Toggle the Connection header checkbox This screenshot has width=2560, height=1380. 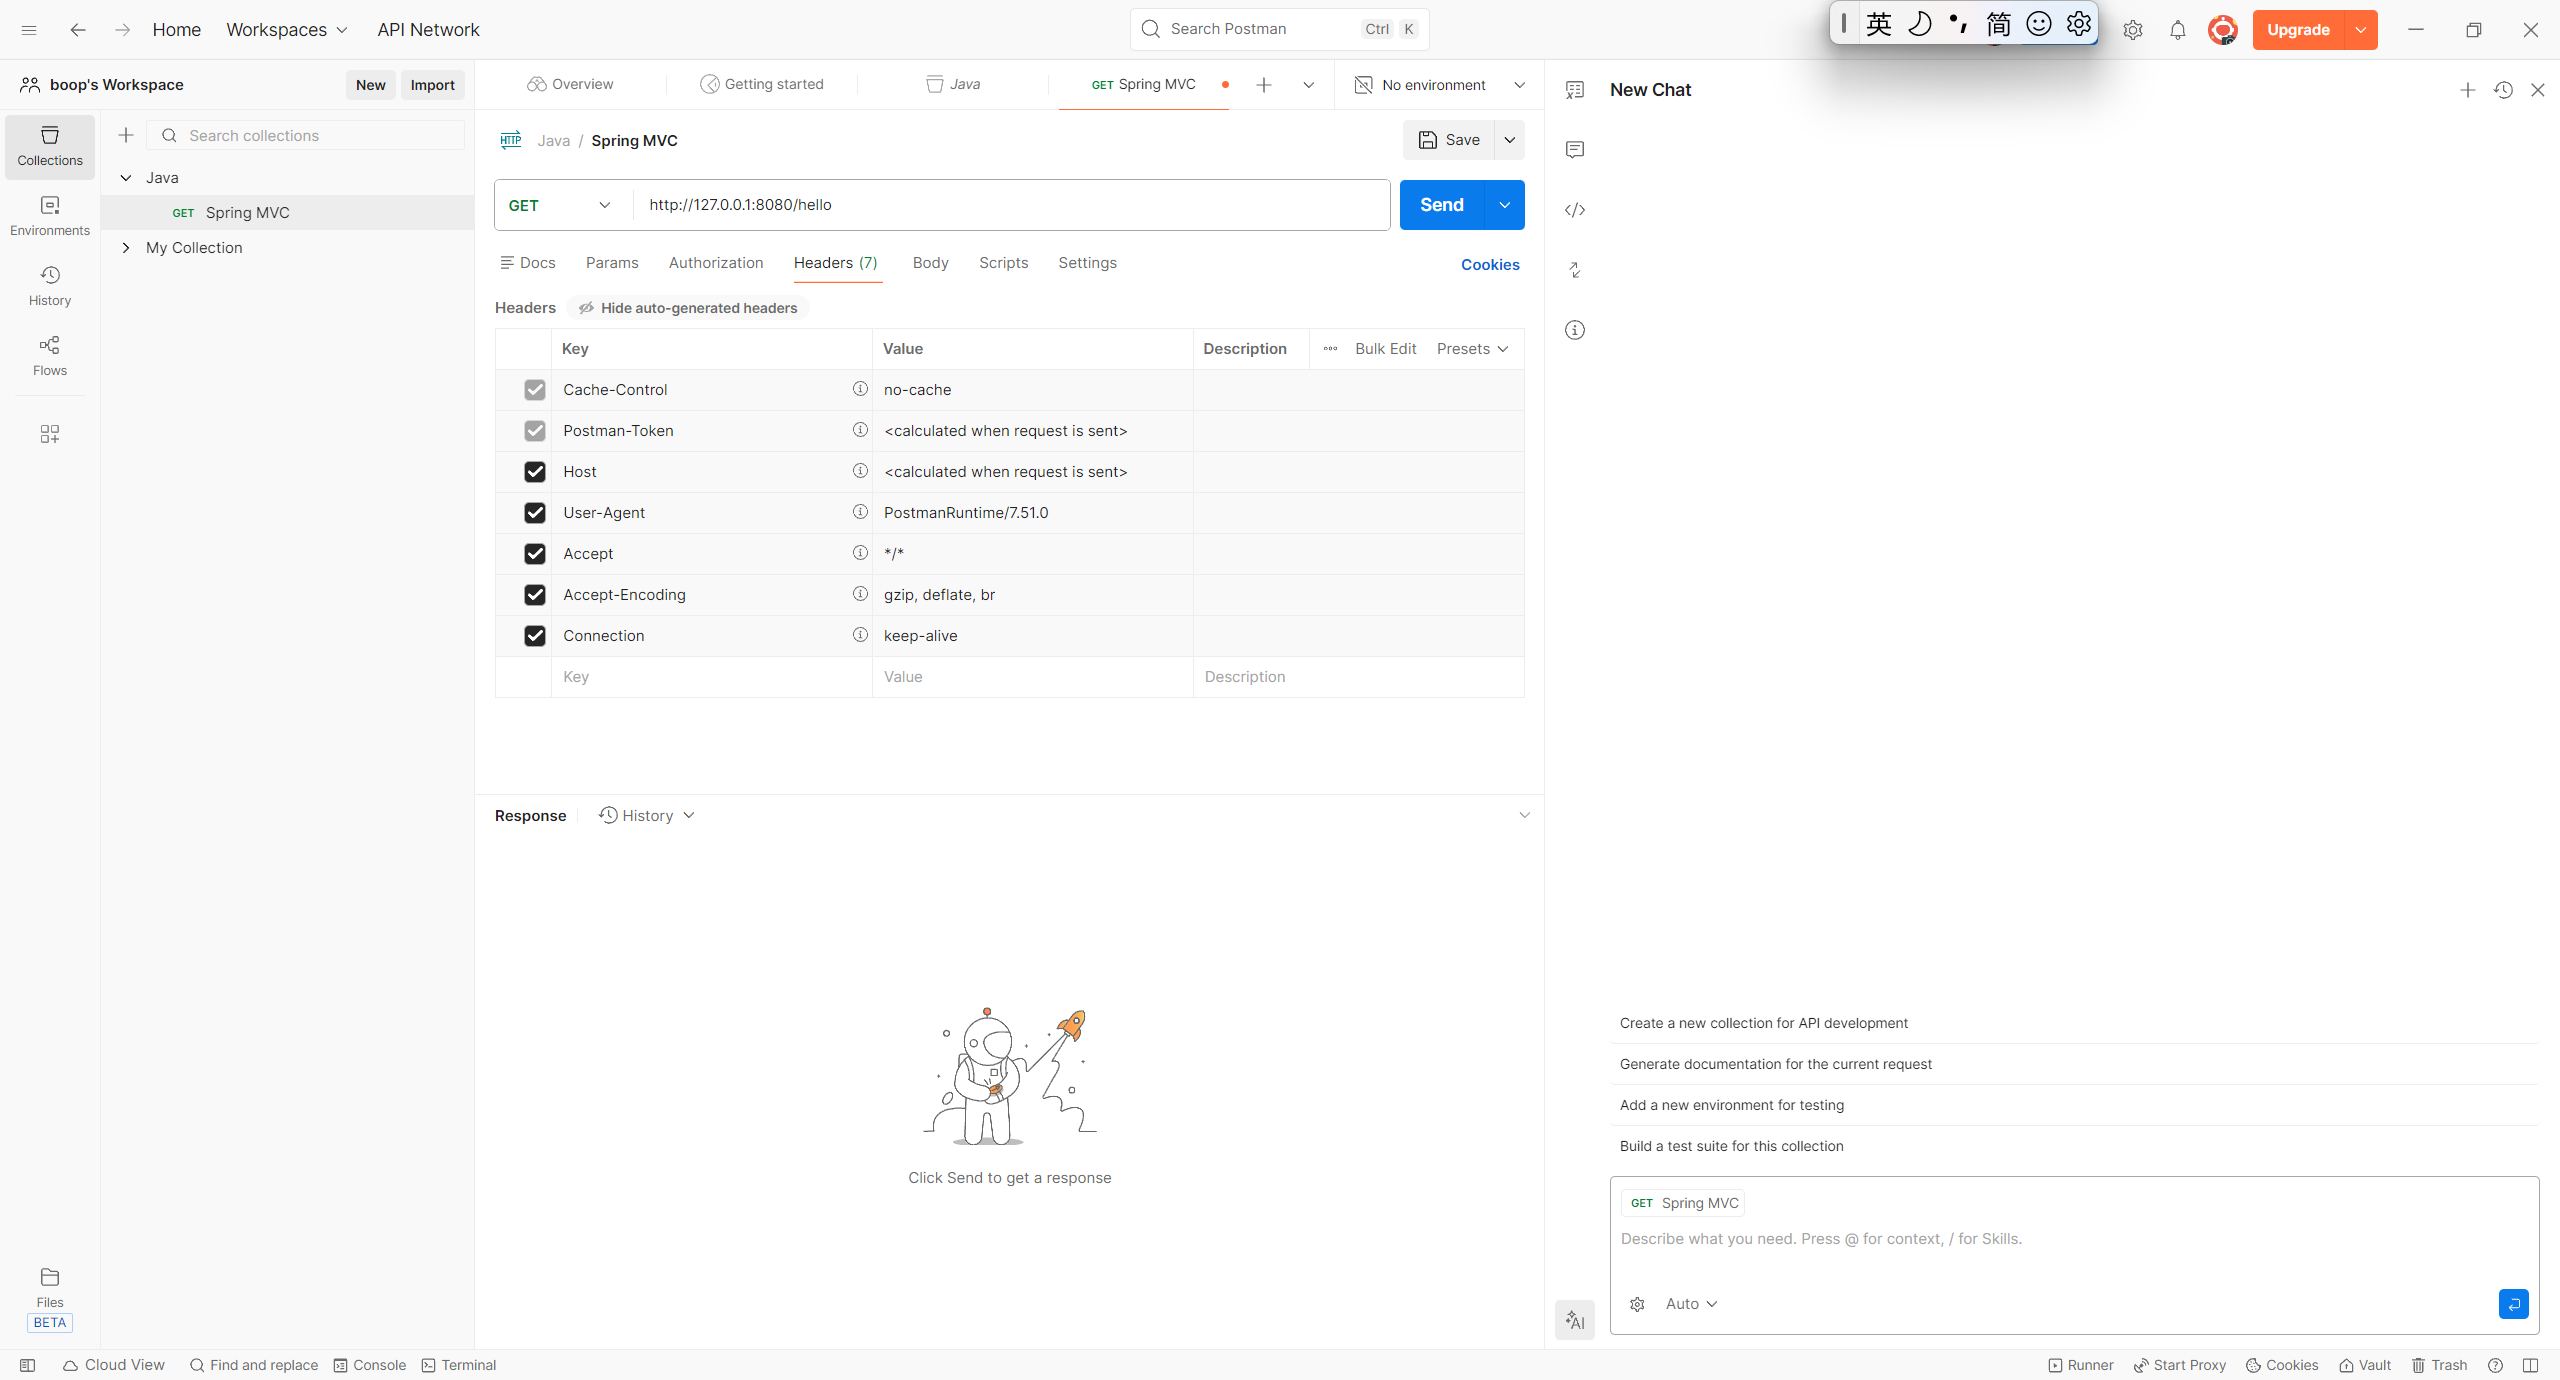(x=535, y=636)
